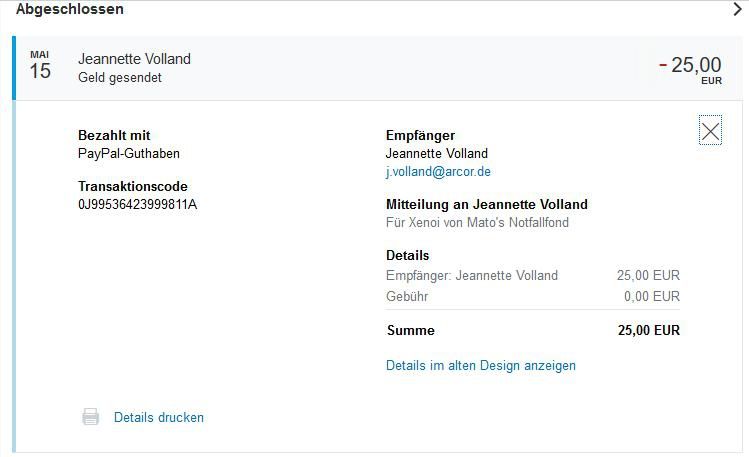Viewport: 749px width, 457px height.
Task: Click the Mai 15 date label
Action: (x=40, y=65)
